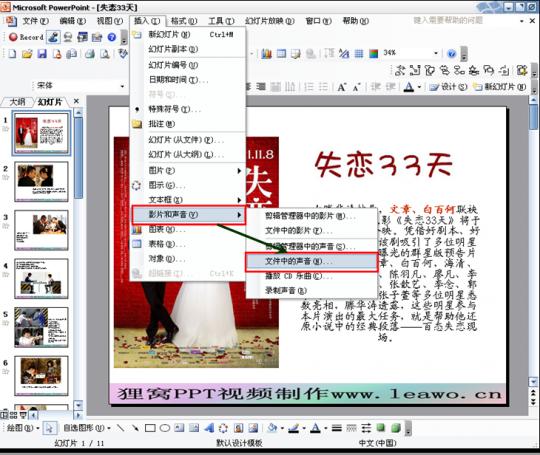
Task: Switch to the 大纲 outline tab
Action: [17, 102]
